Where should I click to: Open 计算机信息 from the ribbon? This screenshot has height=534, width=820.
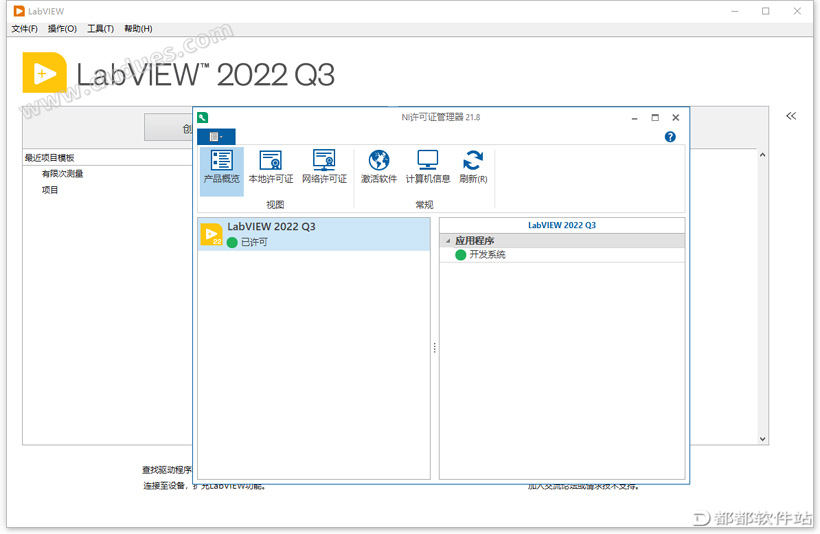pyautogui.click(x=428, y=167)
